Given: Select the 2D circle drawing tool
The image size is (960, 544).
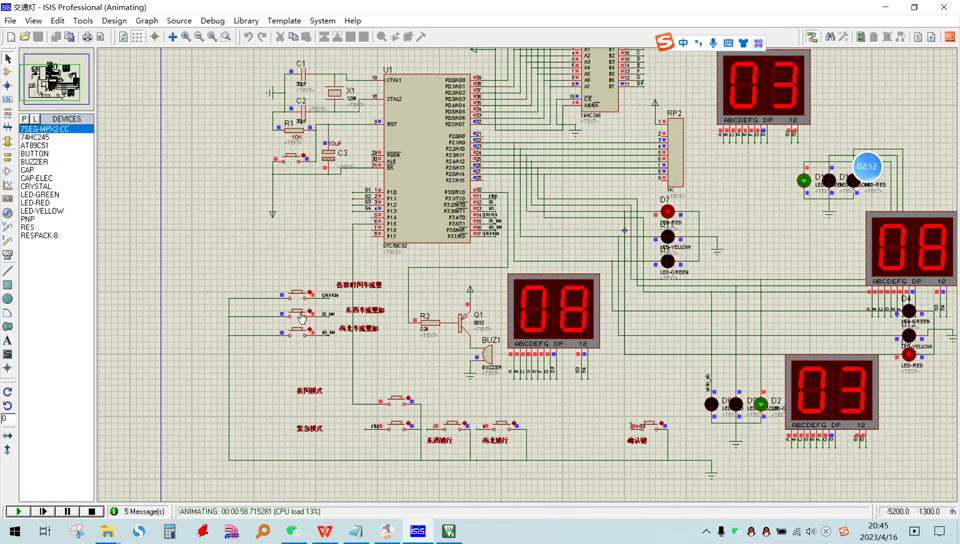Looking at the screenshot, I should coord(8,299).
